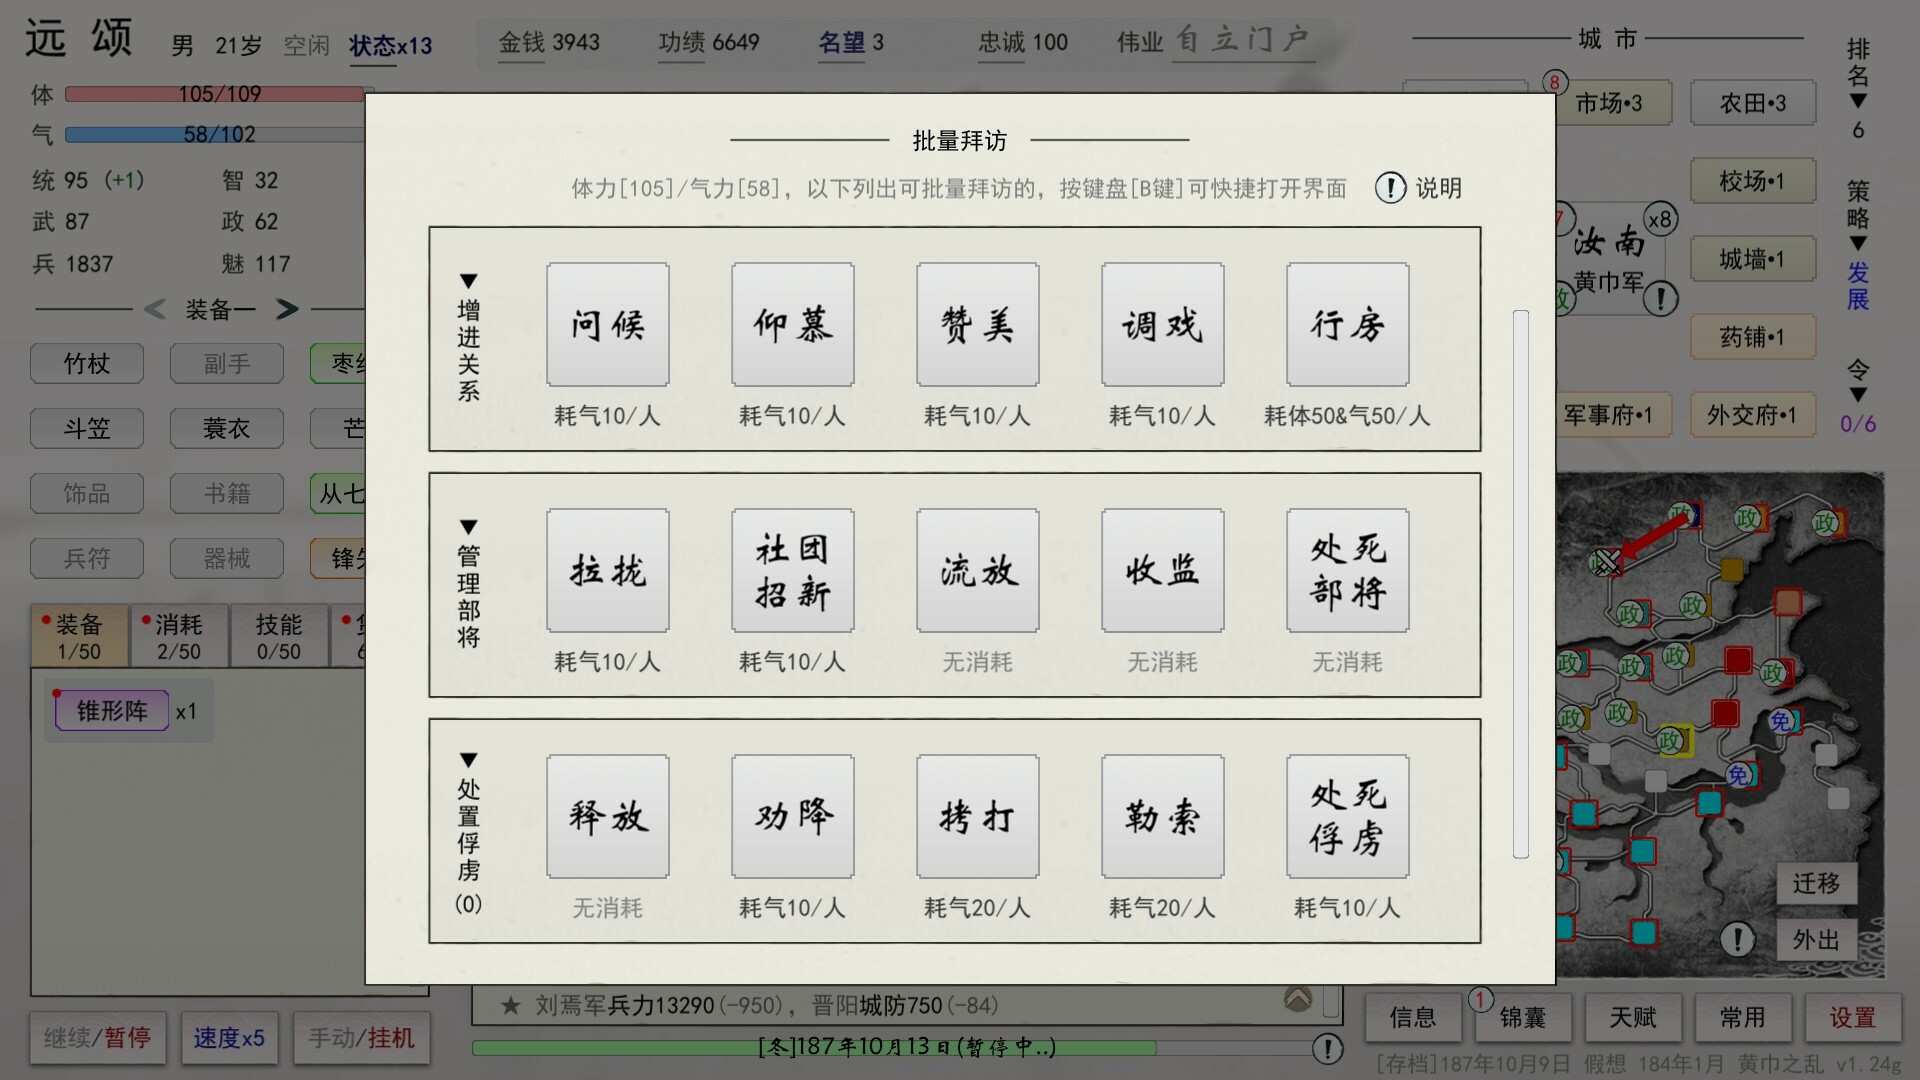
Task: Open the 技能 skills tab
Action: point(278,636)
